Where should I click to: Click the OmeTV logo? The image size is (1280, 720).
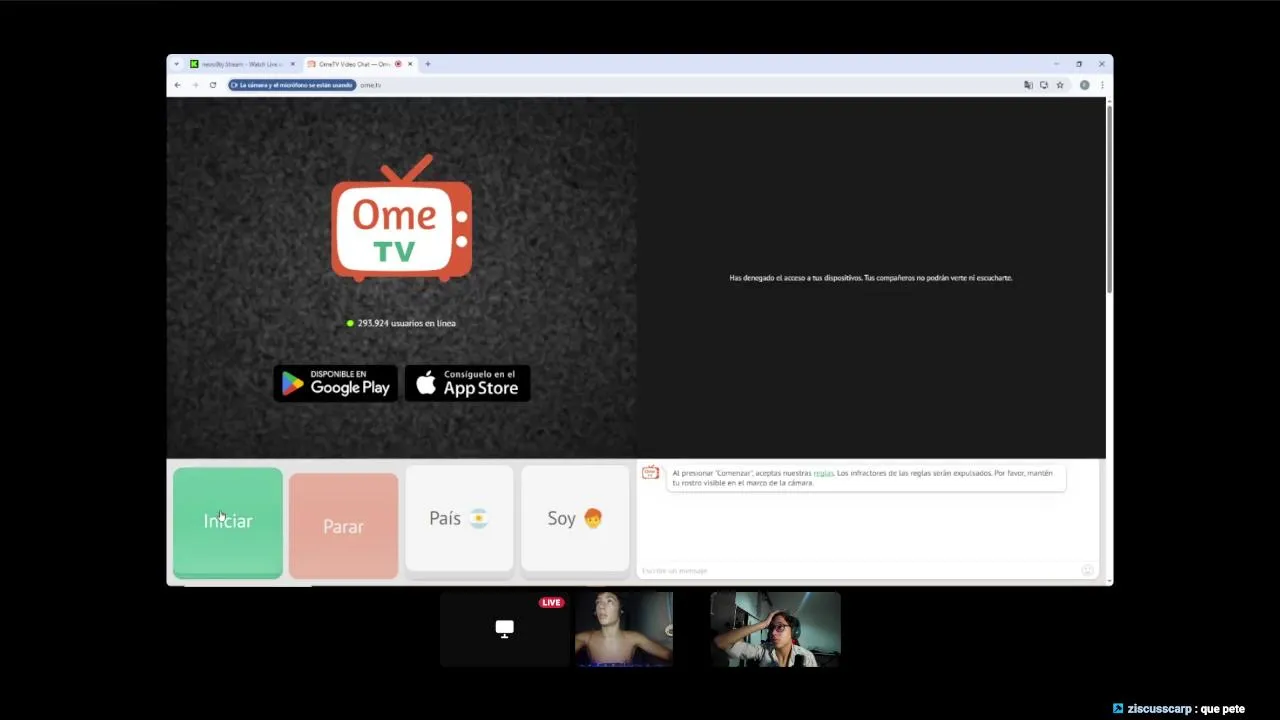pyautogui.click(x=401, y=218)
